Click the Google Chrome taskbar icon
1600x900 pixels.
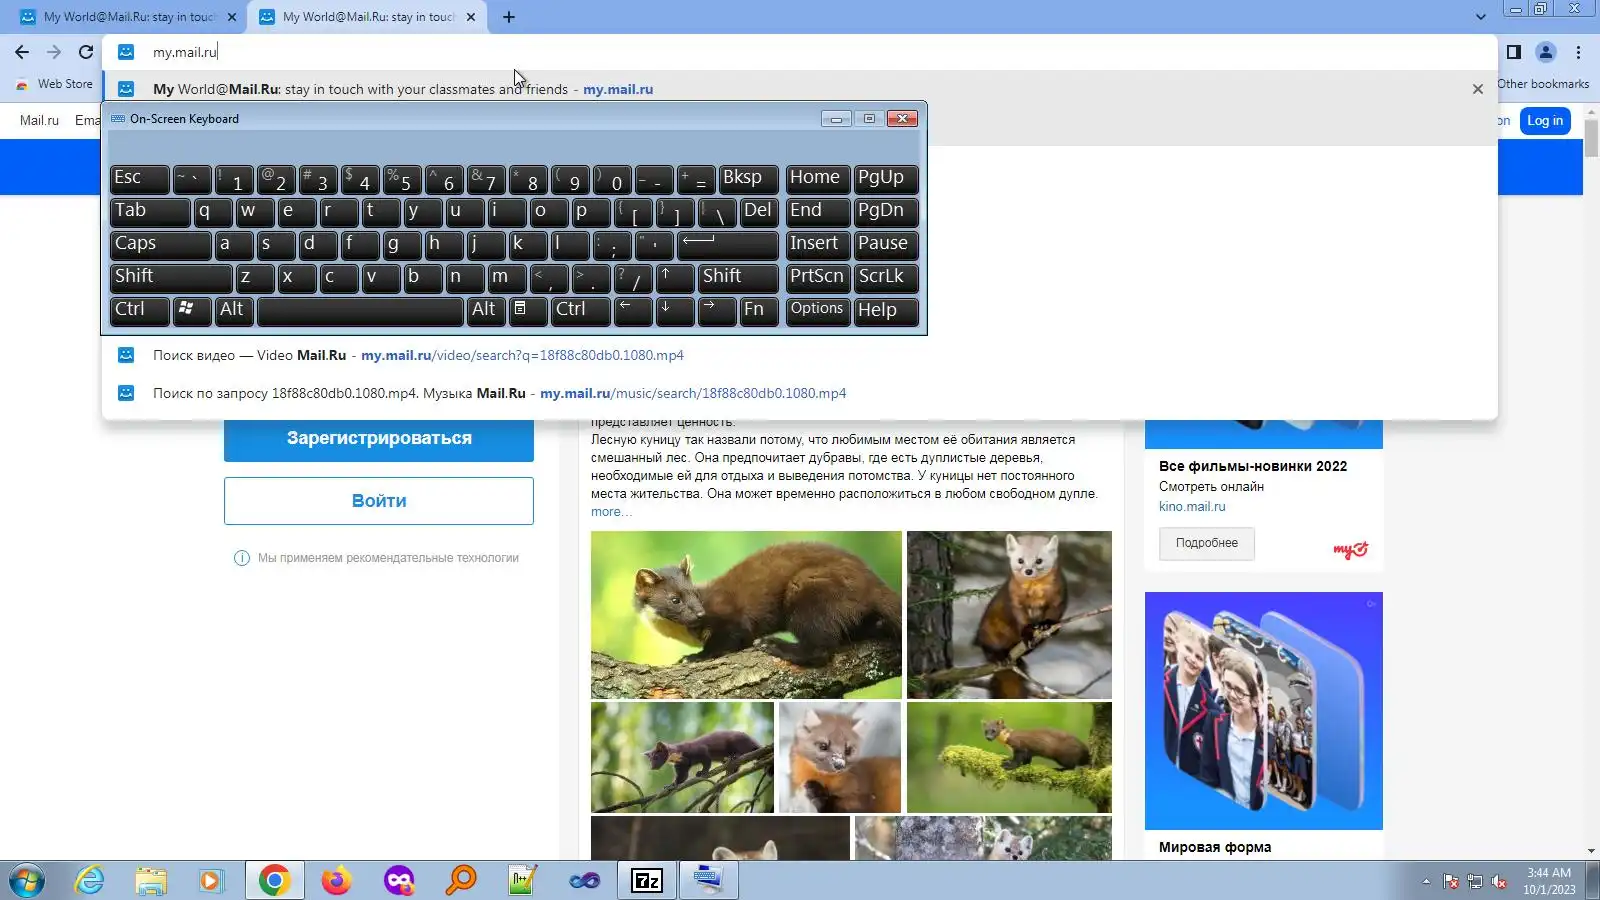point(274,881)
